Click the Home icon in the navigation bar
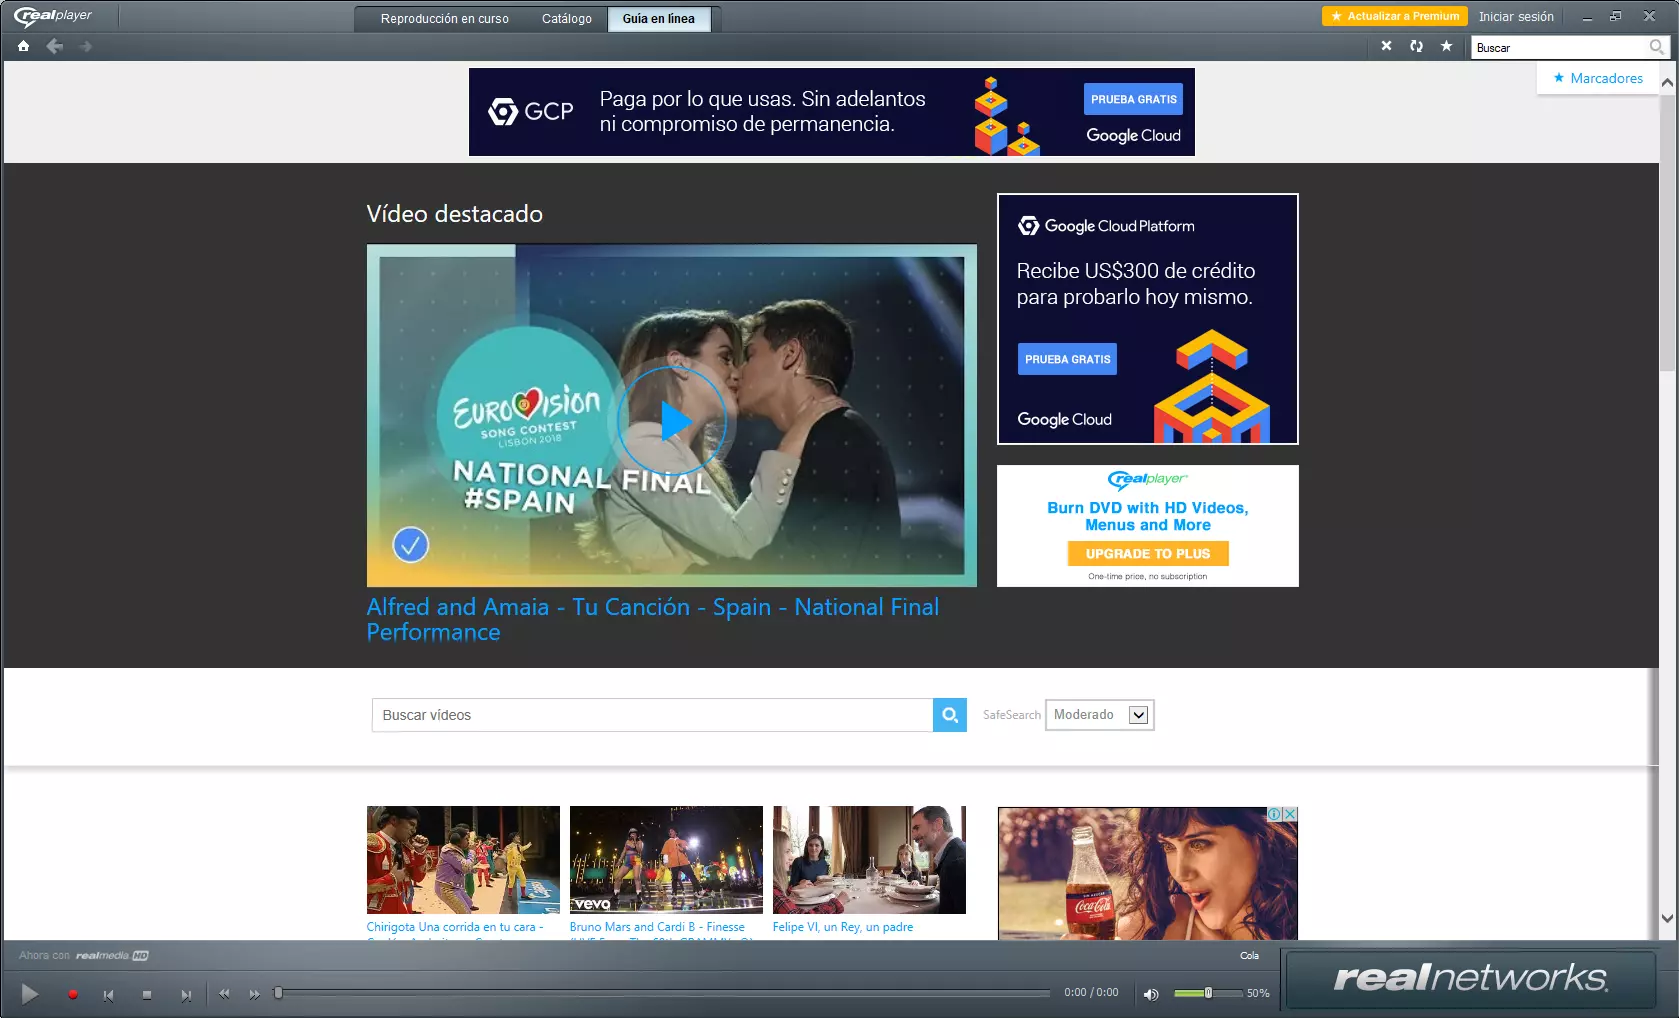 22,46
